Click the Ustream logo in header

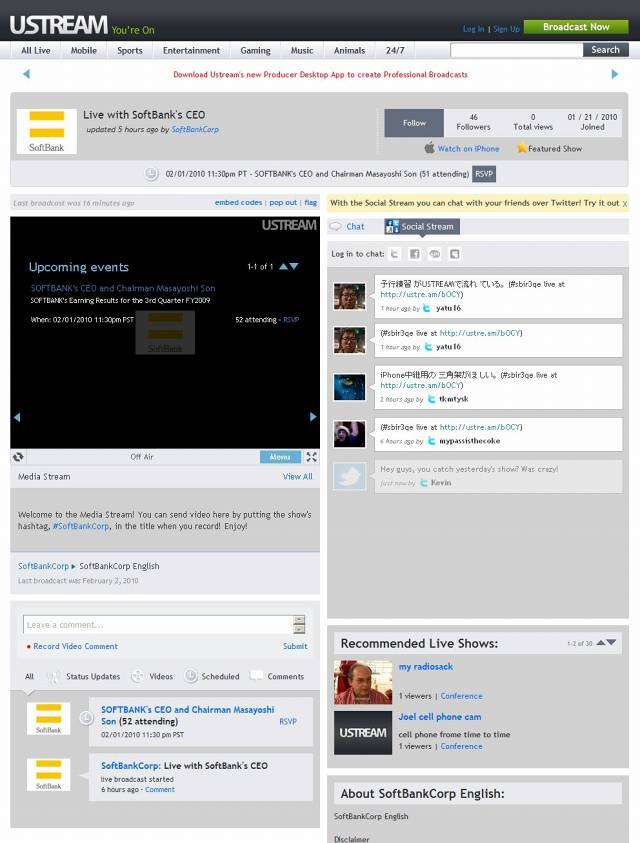coord(59,25)
